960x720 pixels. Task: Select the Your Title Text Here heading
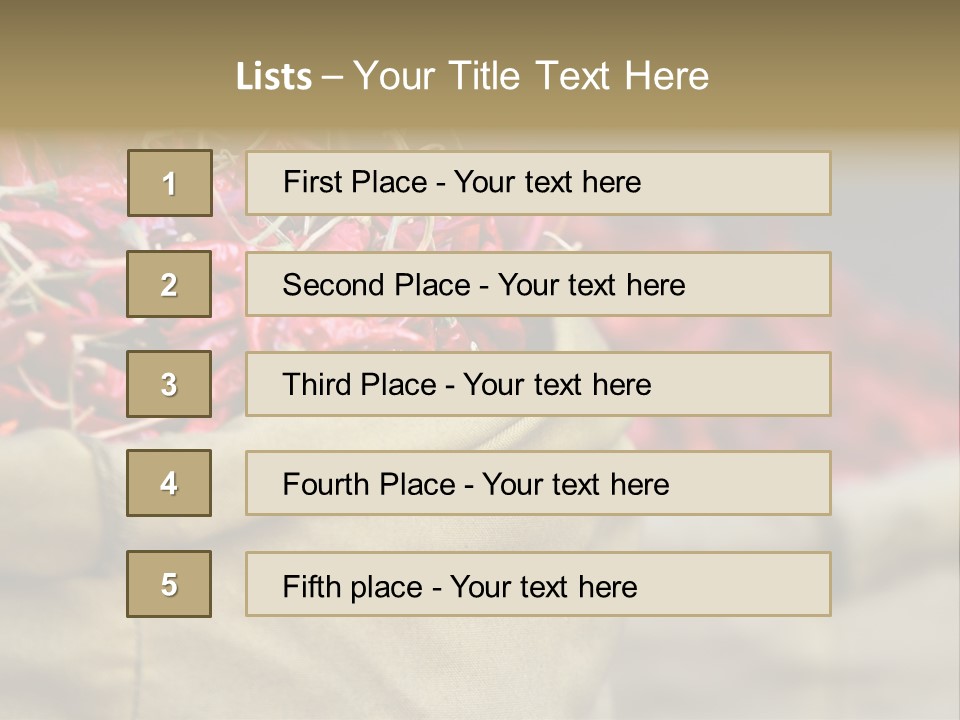(530, 76)
